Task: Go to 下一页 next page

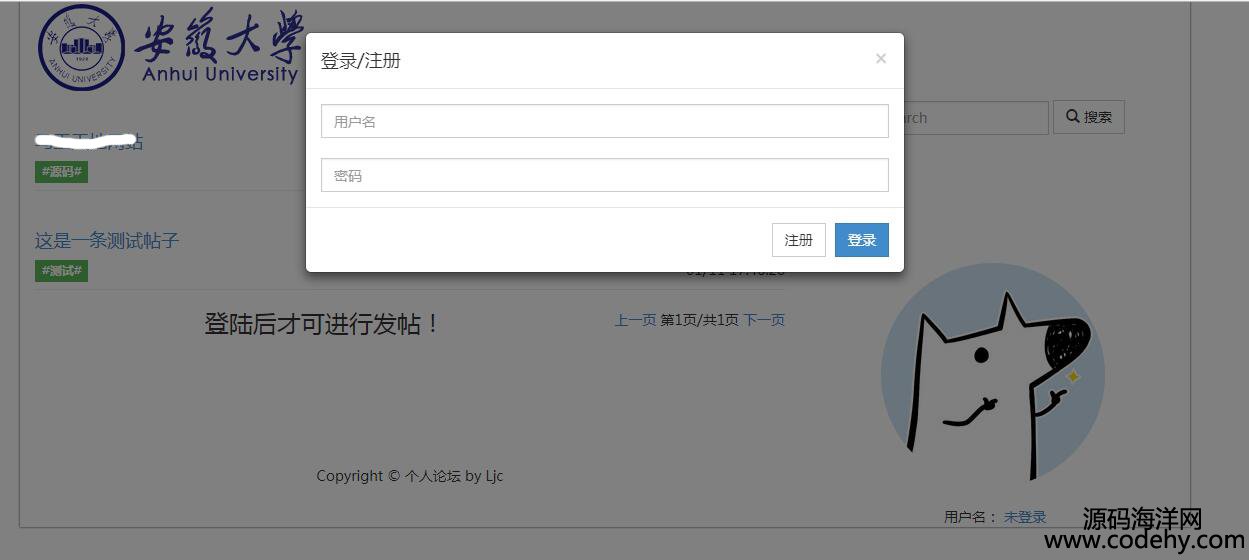Action: pos(764,320)
